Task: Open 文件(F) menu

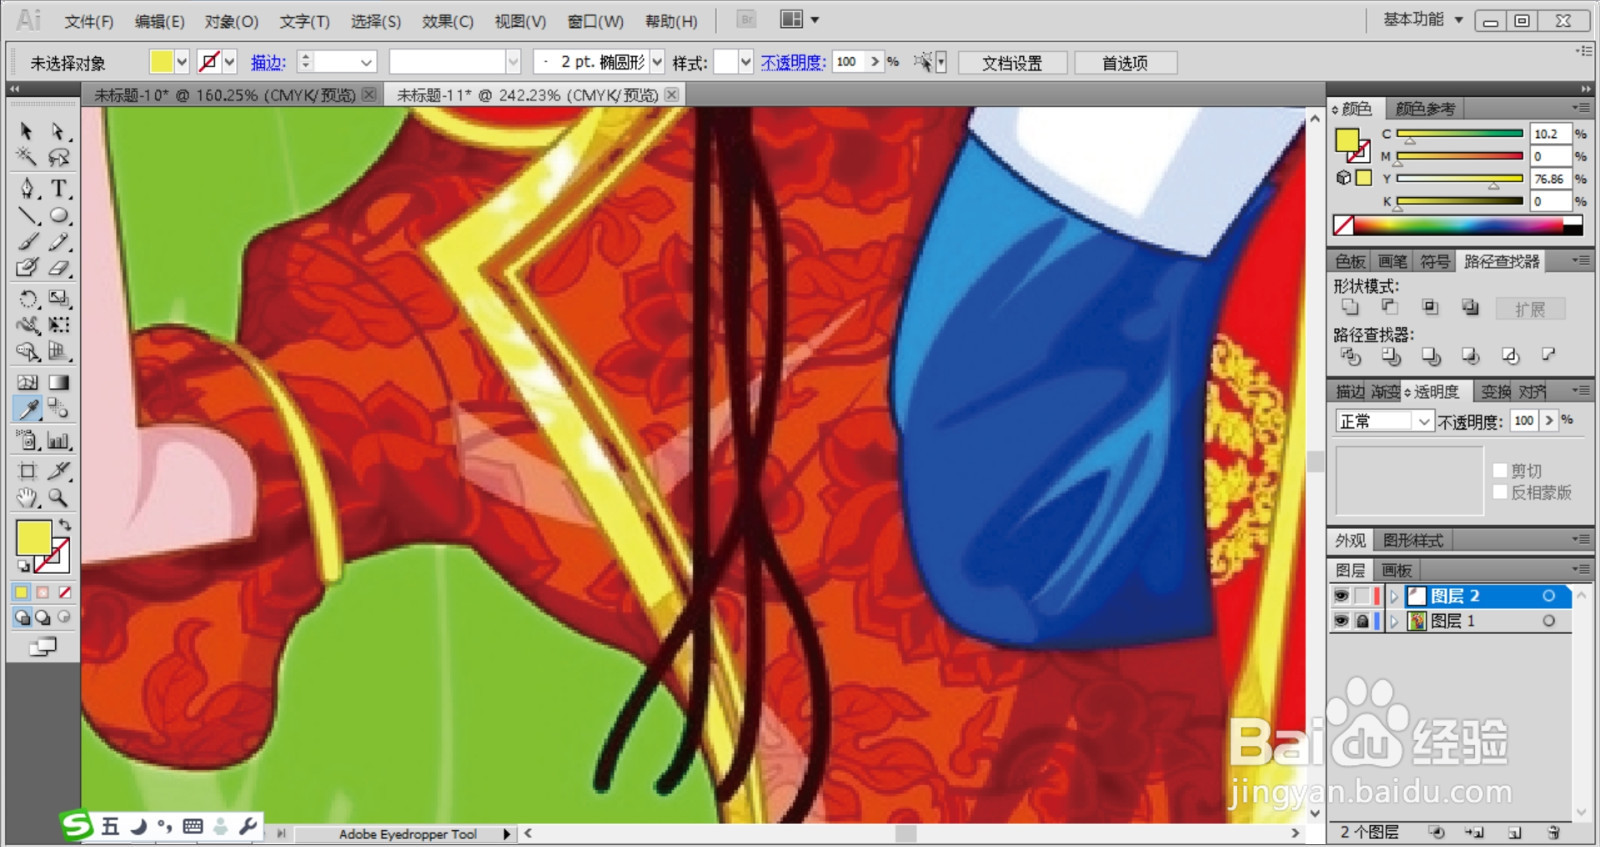Action: coord(89,21)
